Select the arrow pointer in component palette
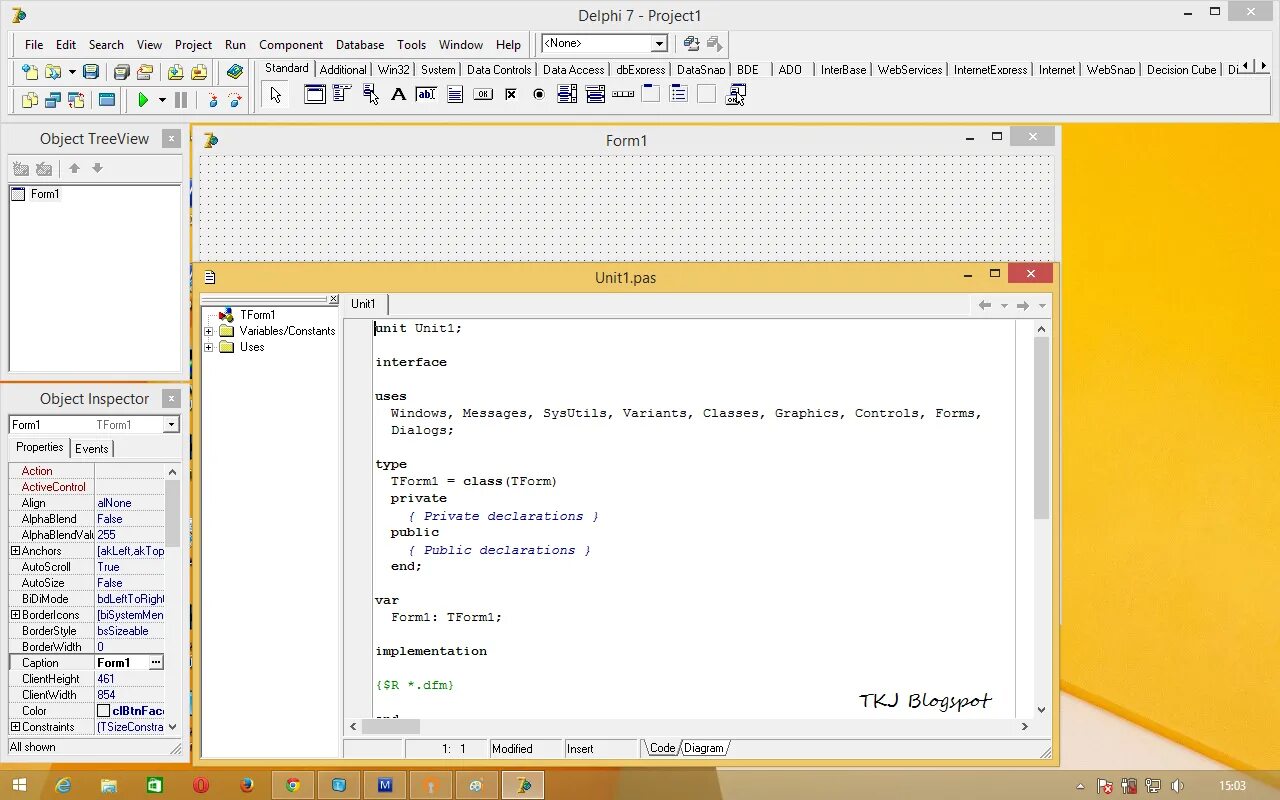The width and height of the screenshot is (1280, 800). [x=276, y=95]
